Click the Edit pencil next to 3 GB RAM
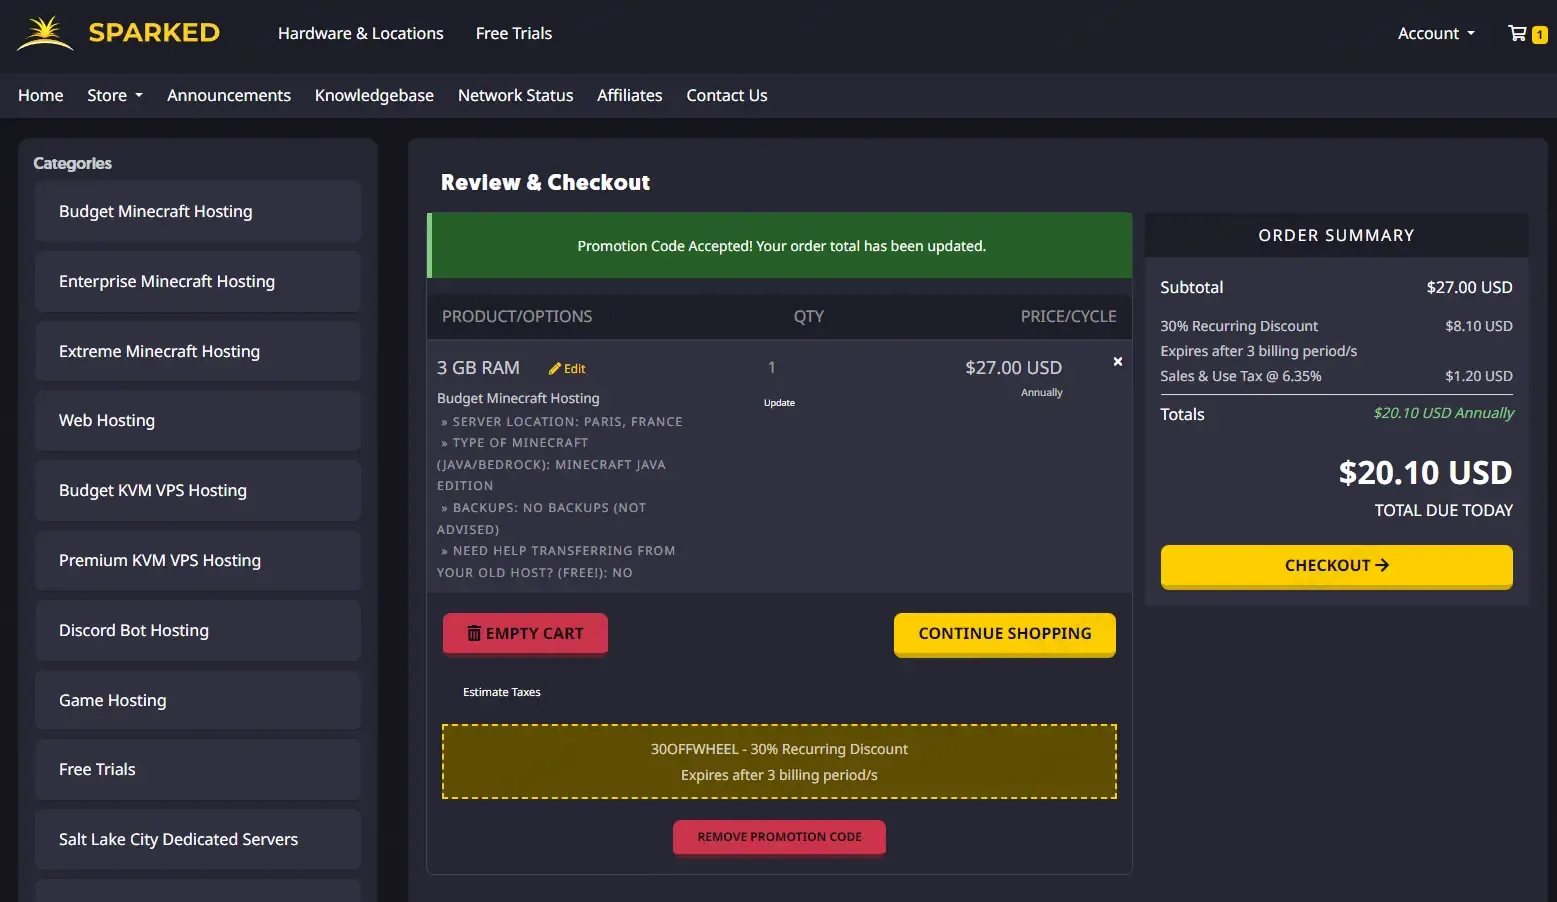 tap(567, 368)
